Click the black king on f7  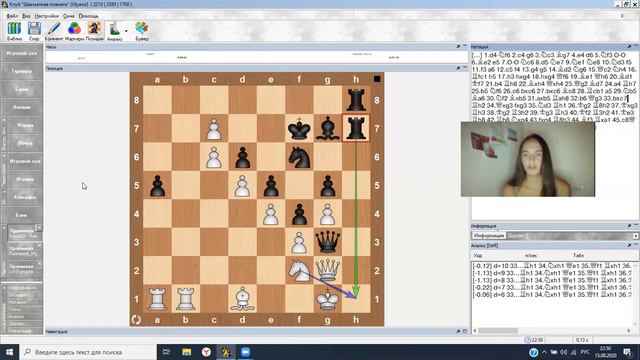pyautogui.click(x=299, y=128)
